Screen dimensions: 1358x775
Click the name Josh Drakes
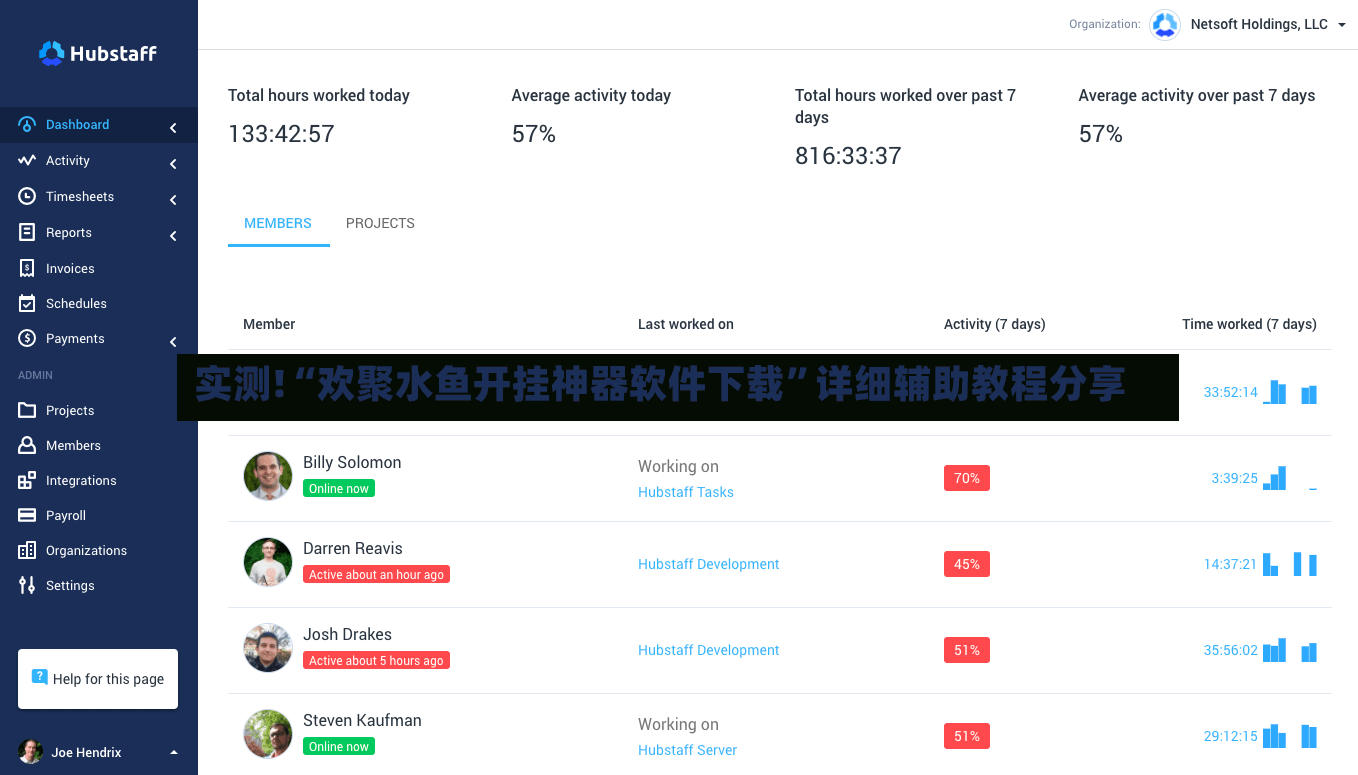click(x=347, y=634)
